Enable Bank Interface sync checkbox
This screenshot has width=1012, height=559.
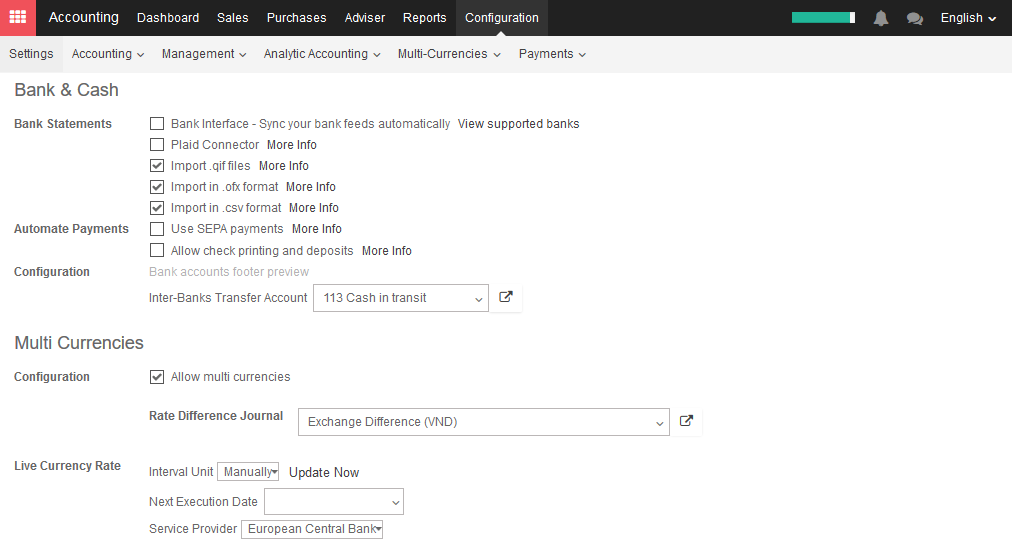[x=157, y=123]
